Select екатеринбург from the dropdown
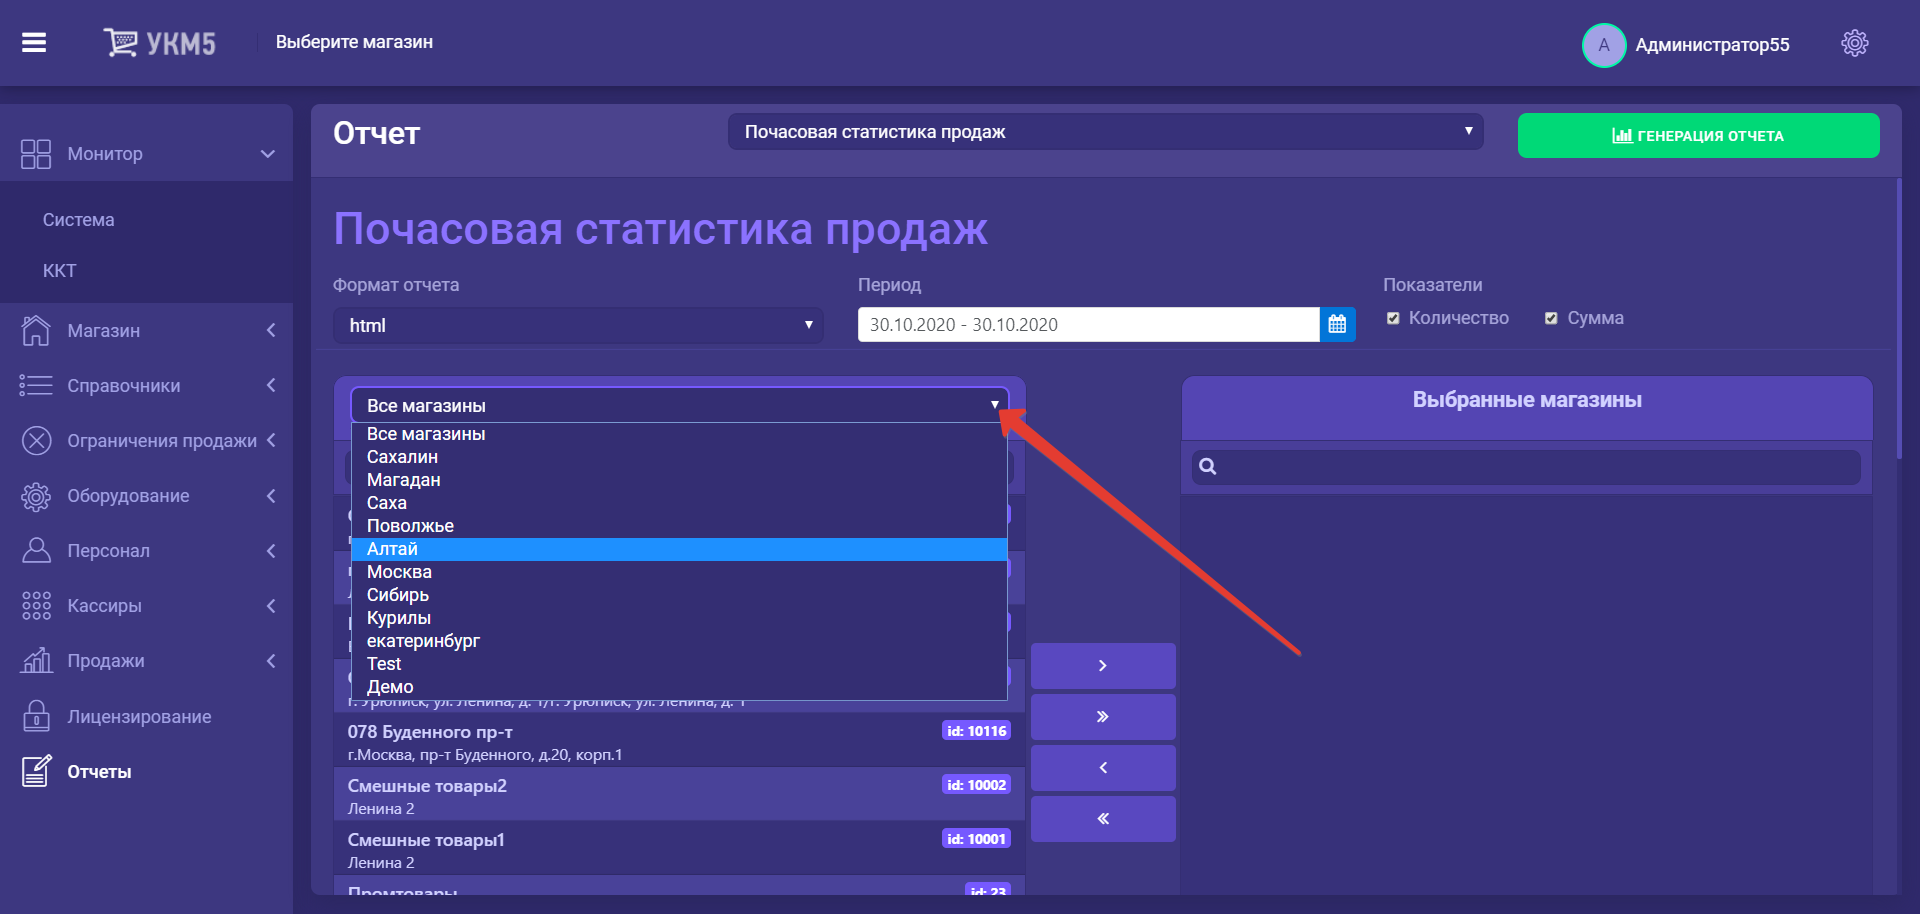Image resolution: width=1920 pixels, height=914 pixels. tap(679, 641)
